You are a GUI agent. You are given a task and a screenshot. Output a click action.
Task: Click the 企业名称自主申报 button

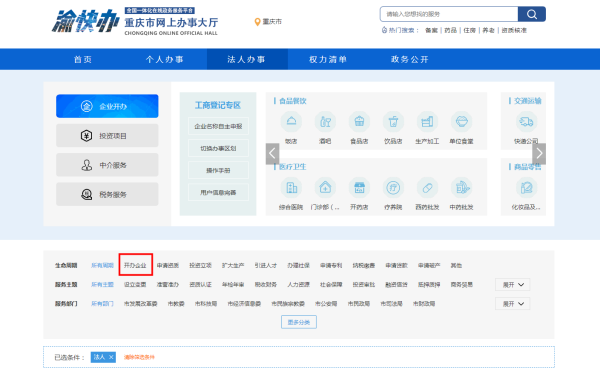click(x=218, y=126)
